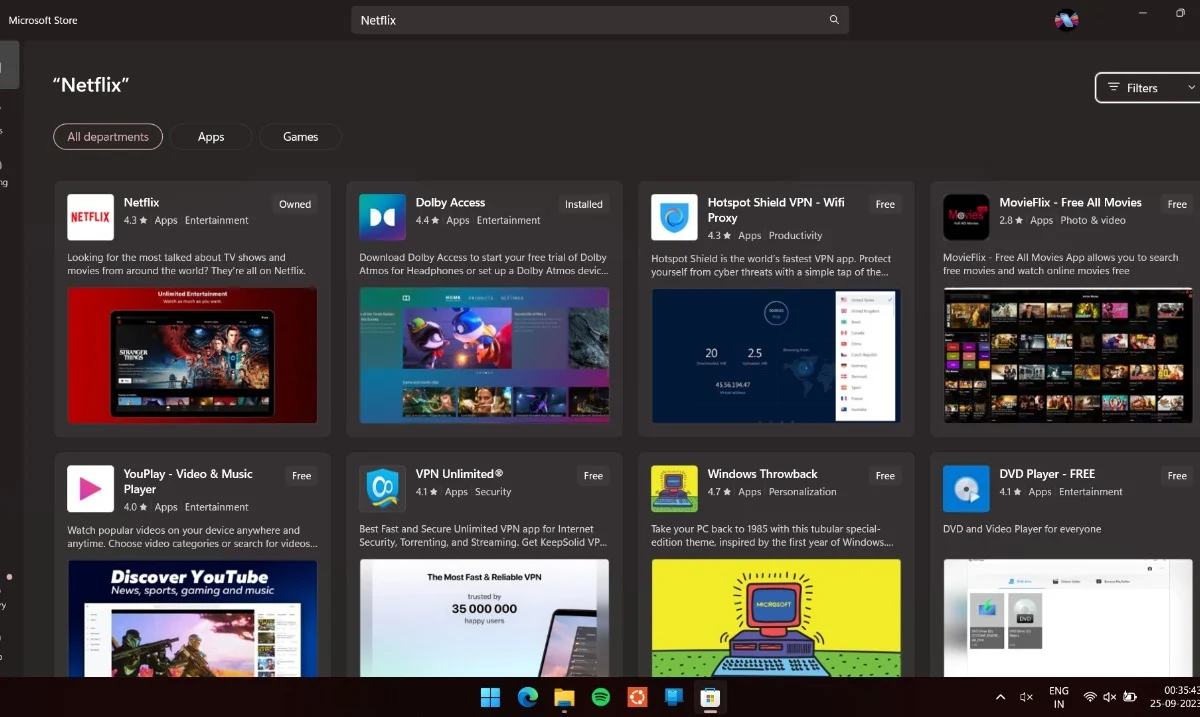
Task: Click the Netflix search input field
Action: [590, 20]
